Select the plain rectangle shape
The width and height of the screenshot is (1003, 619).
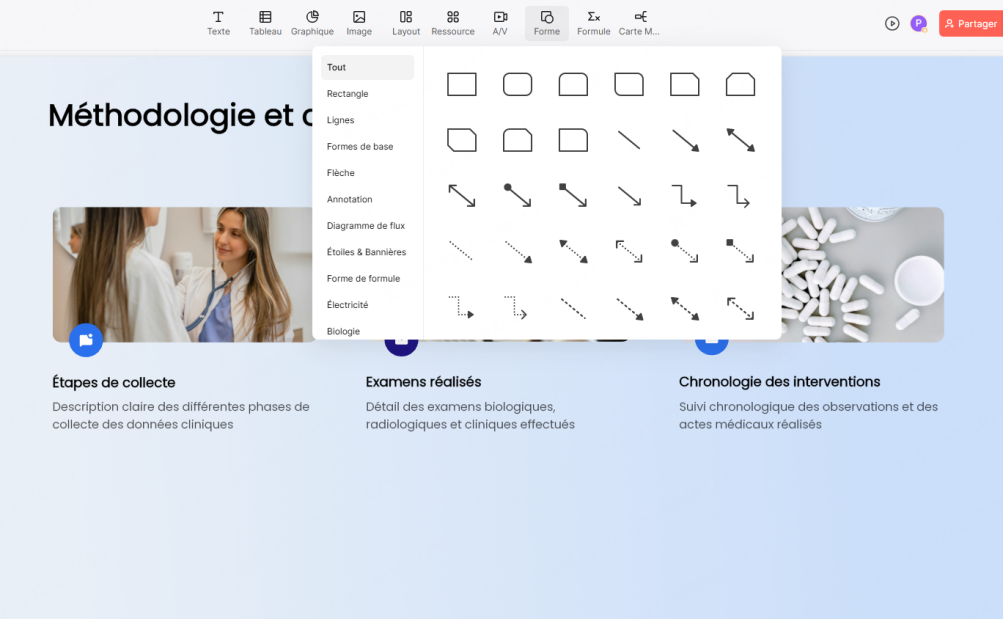[x=461, y=84]
